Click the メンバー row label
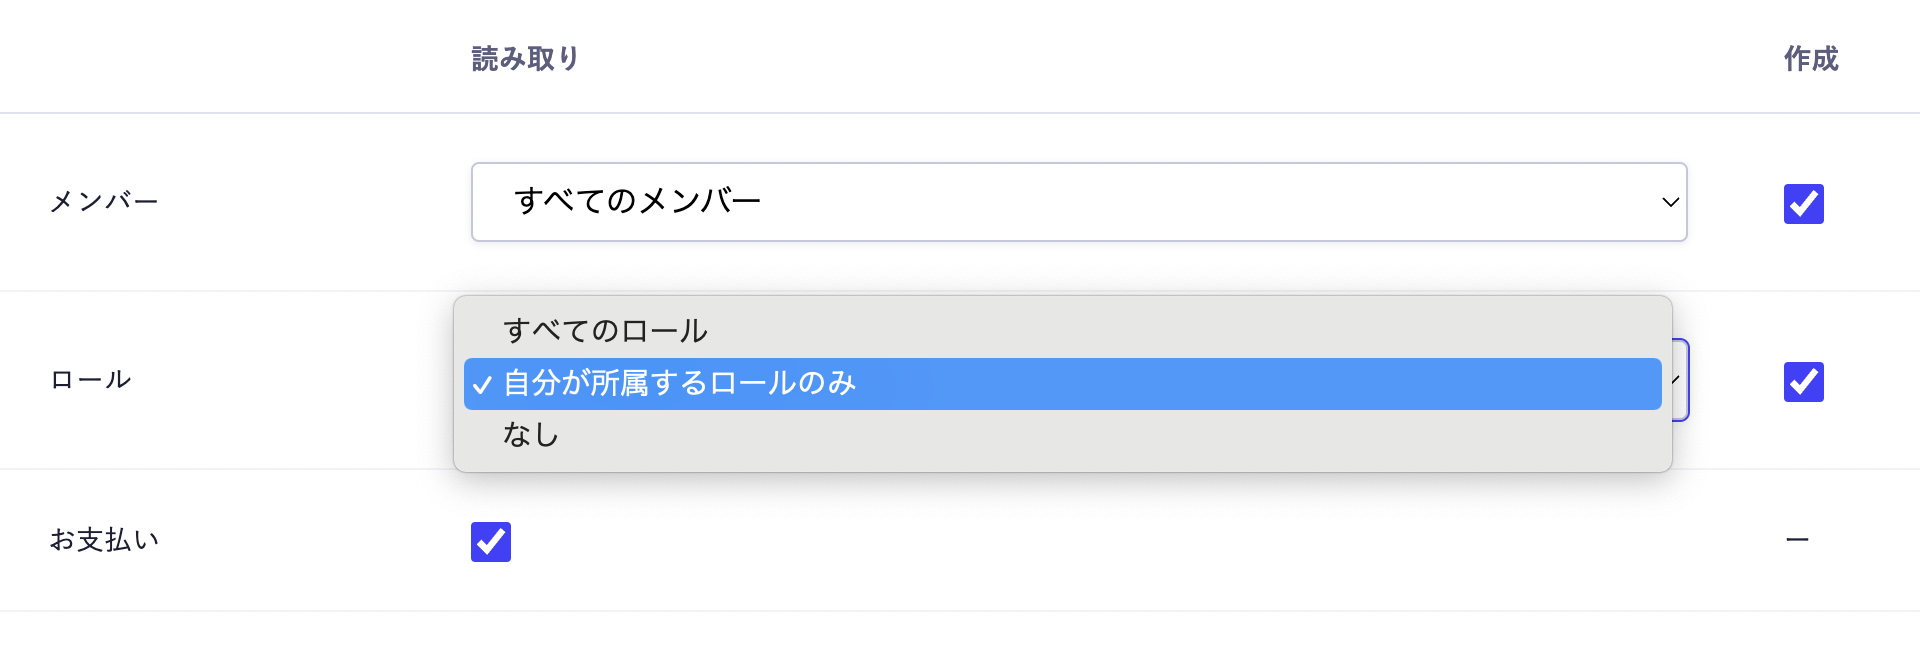 coord(104,202)
